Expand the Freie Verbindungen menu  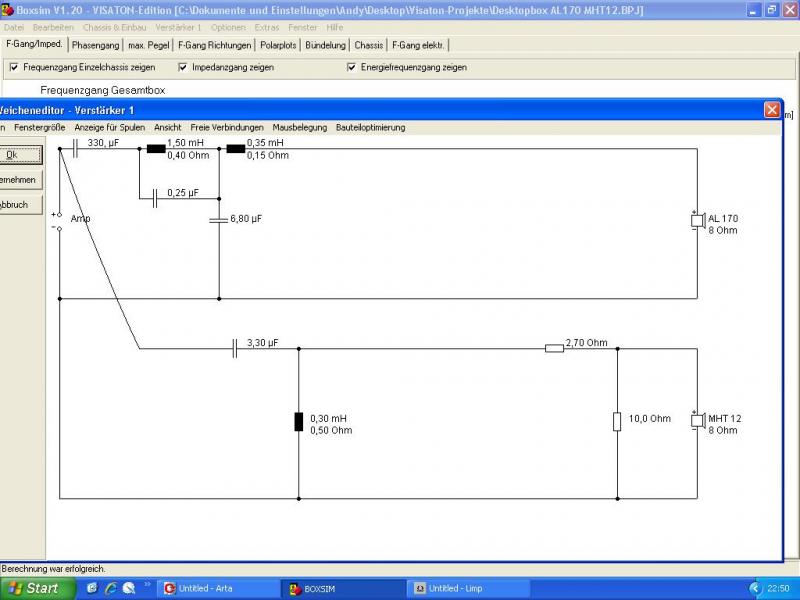pyautogui.click(x=227, y=128)
